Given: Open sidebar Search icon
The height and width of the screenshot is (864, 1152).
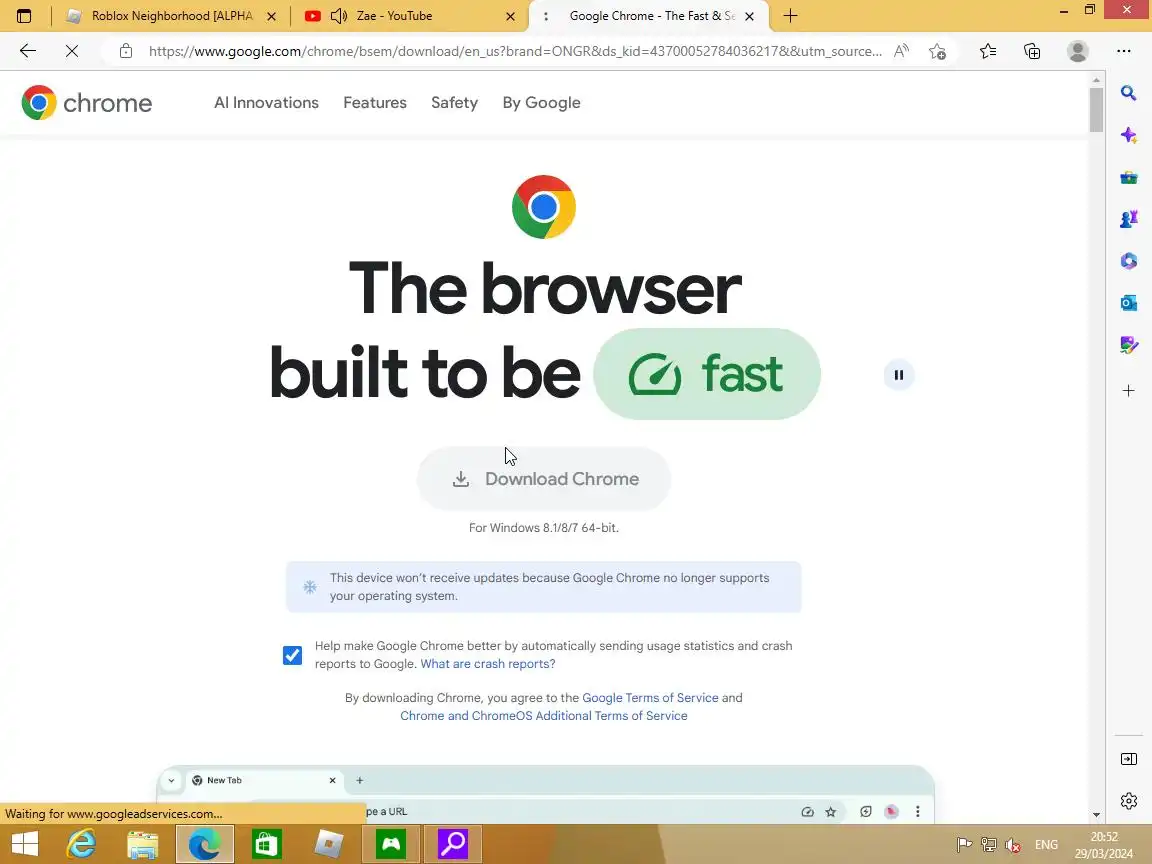Looking at the screenshot, I should pyautogui.click(x=1128, y=93).
